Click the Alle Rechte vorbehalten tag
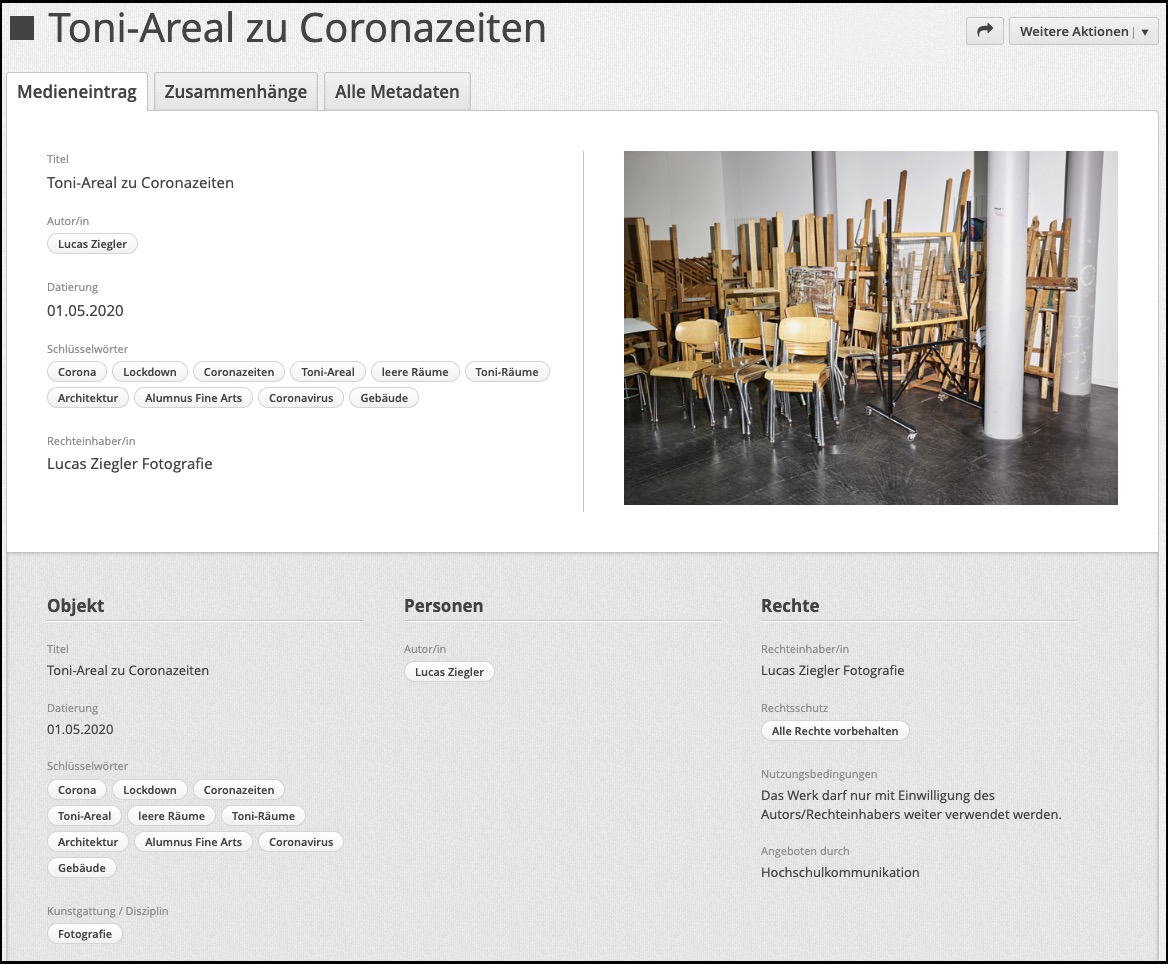 point(835,731)
